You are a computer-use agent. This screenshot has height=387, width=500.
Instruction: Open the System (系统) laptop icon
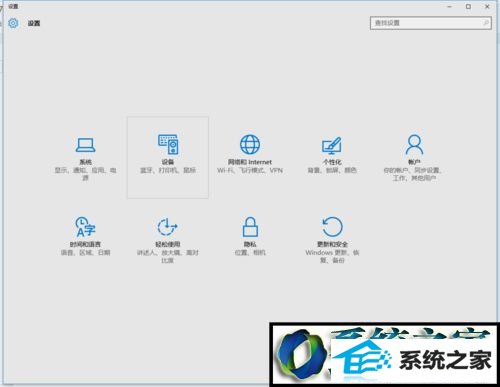point(85,145)
